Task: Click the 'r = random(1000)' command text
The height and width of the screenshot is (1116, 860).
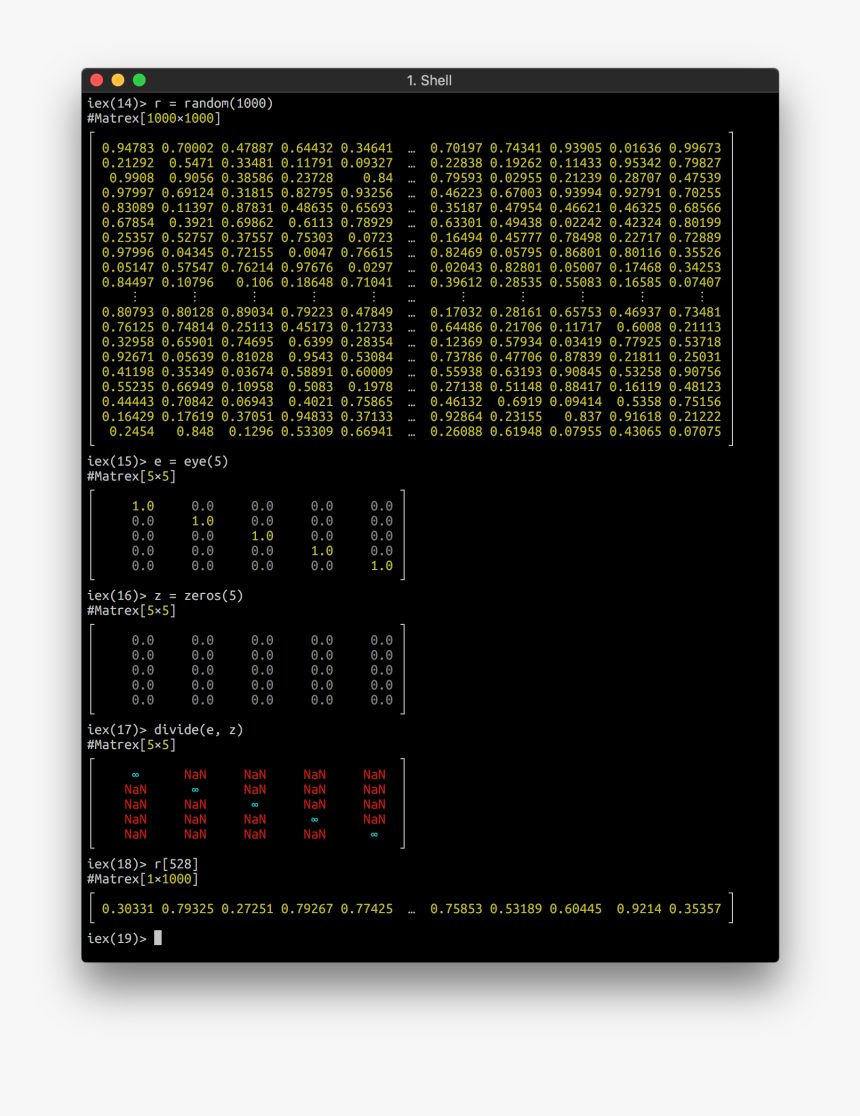Action: 214,103
